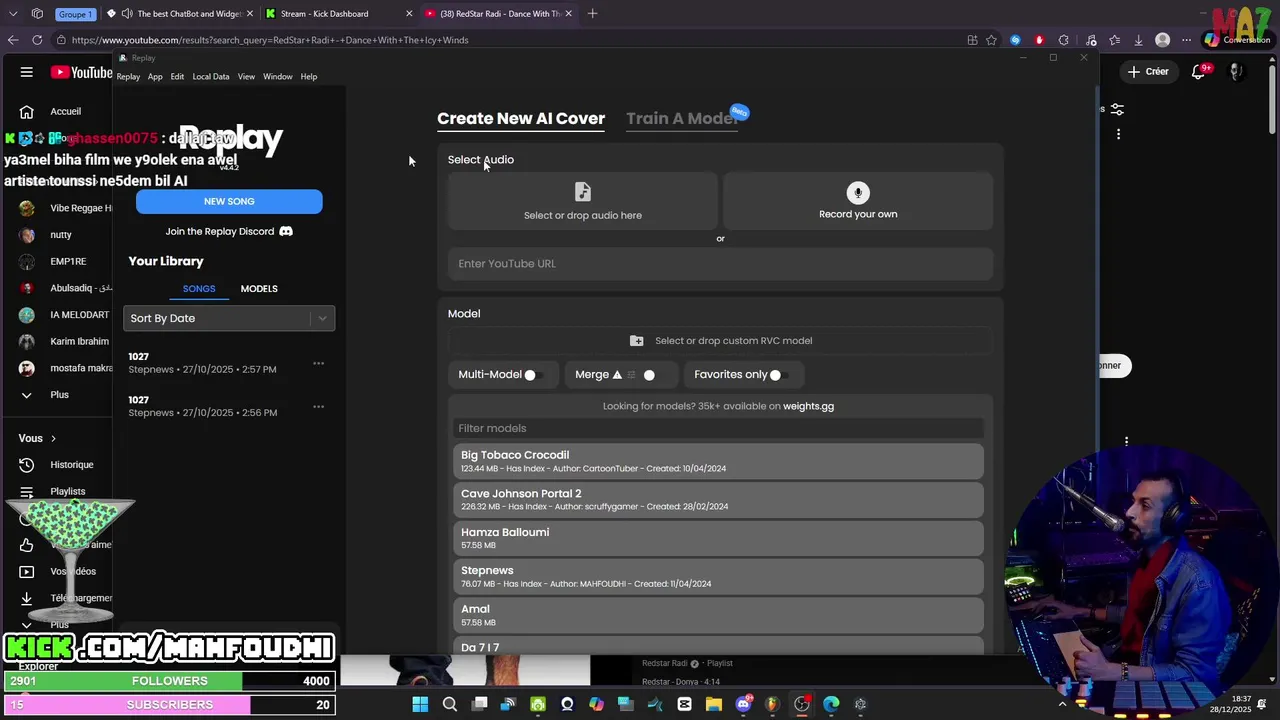
Task: Bookmark page with the star icon in address bar
Action: tap(991, 40)
